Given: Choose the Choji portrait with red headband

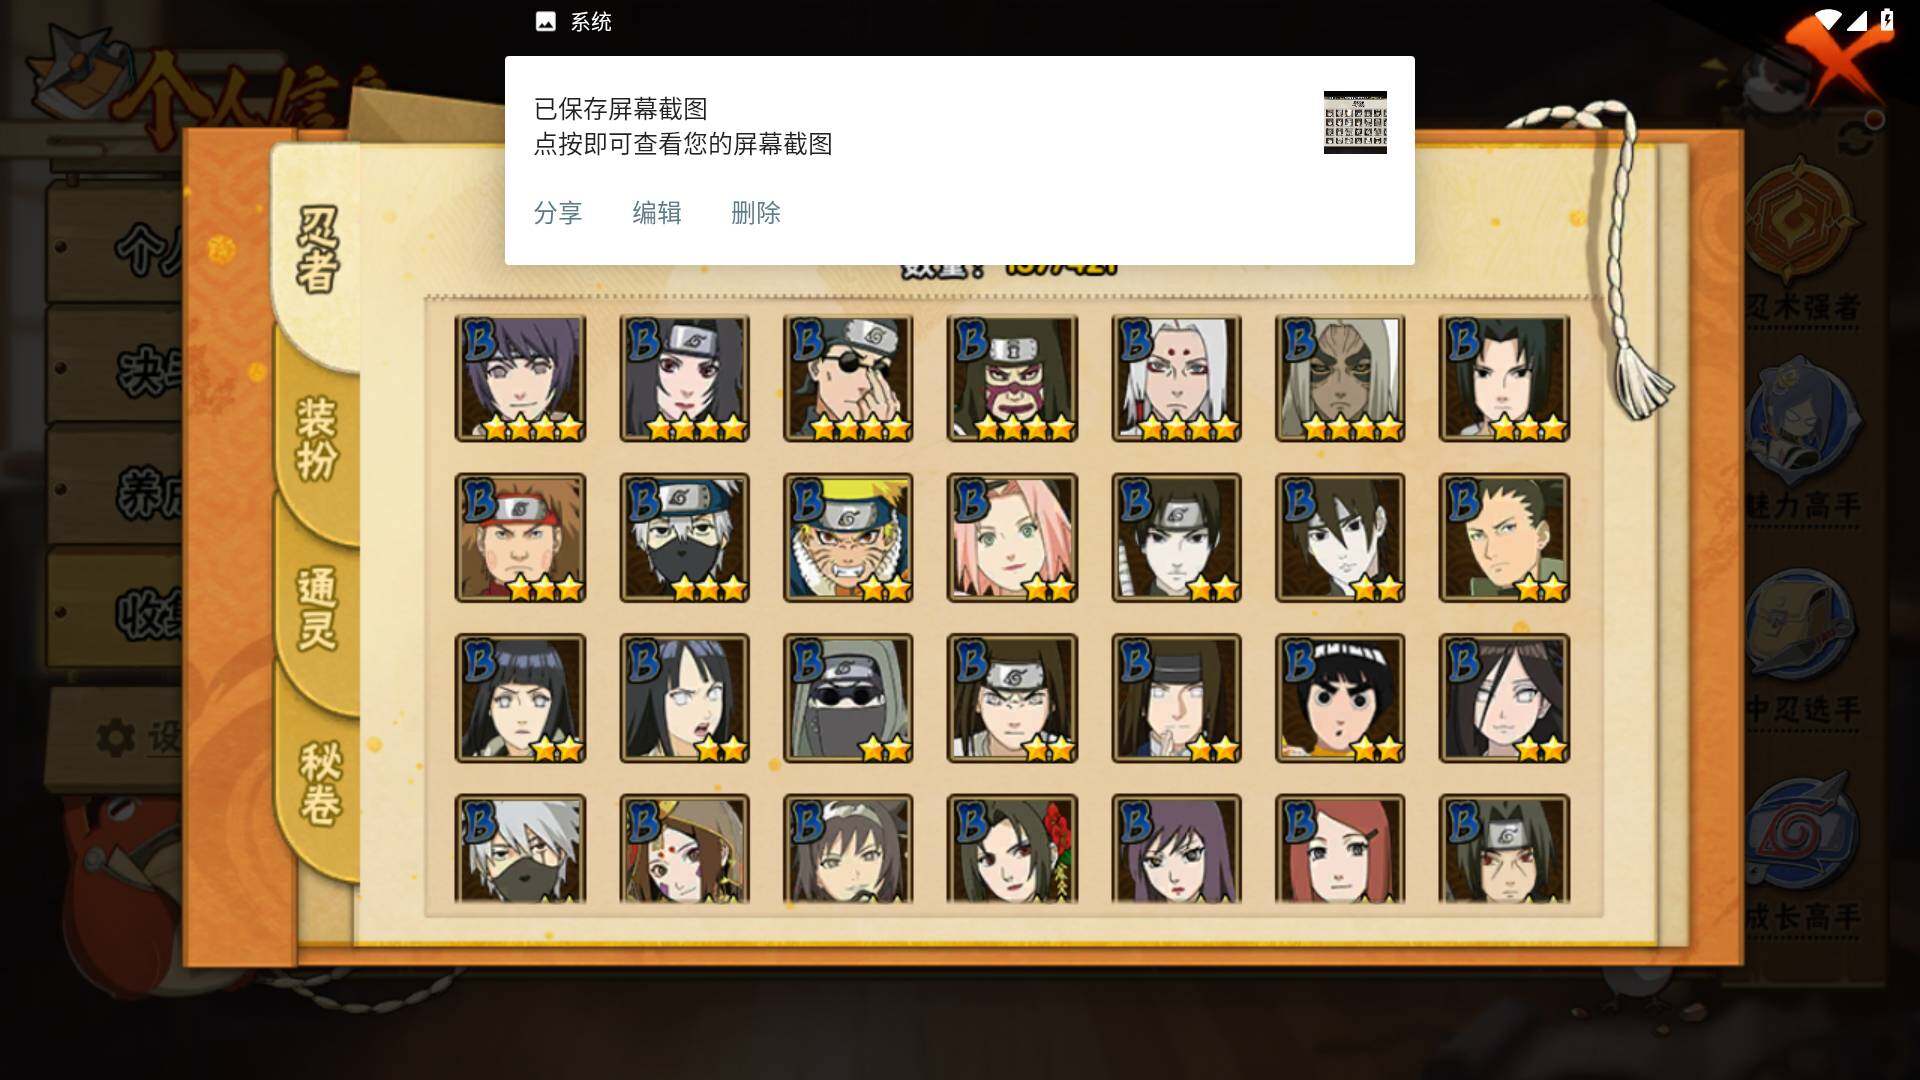Looking at the screenshot, I should (520, 538).
